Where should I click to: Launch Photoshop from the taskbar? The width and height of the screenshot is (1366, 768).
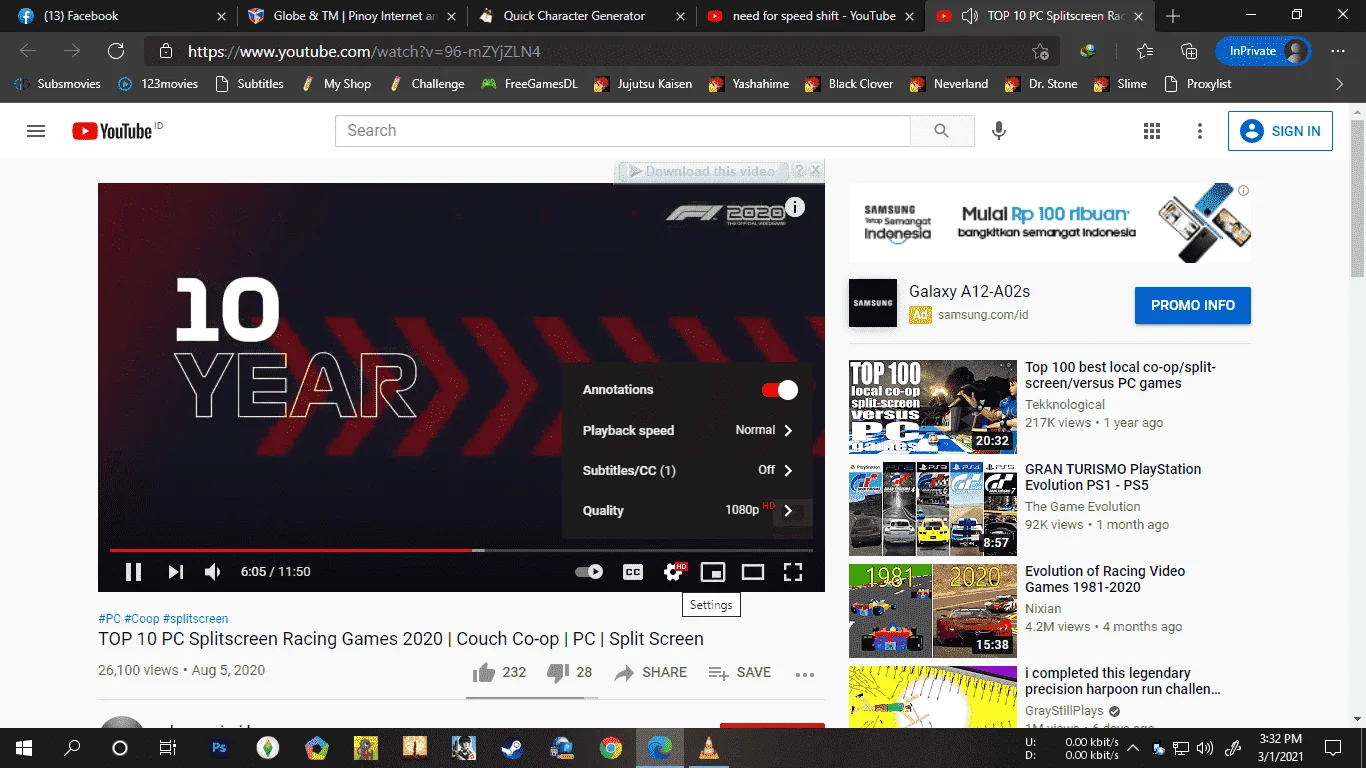tap(219, 747)
